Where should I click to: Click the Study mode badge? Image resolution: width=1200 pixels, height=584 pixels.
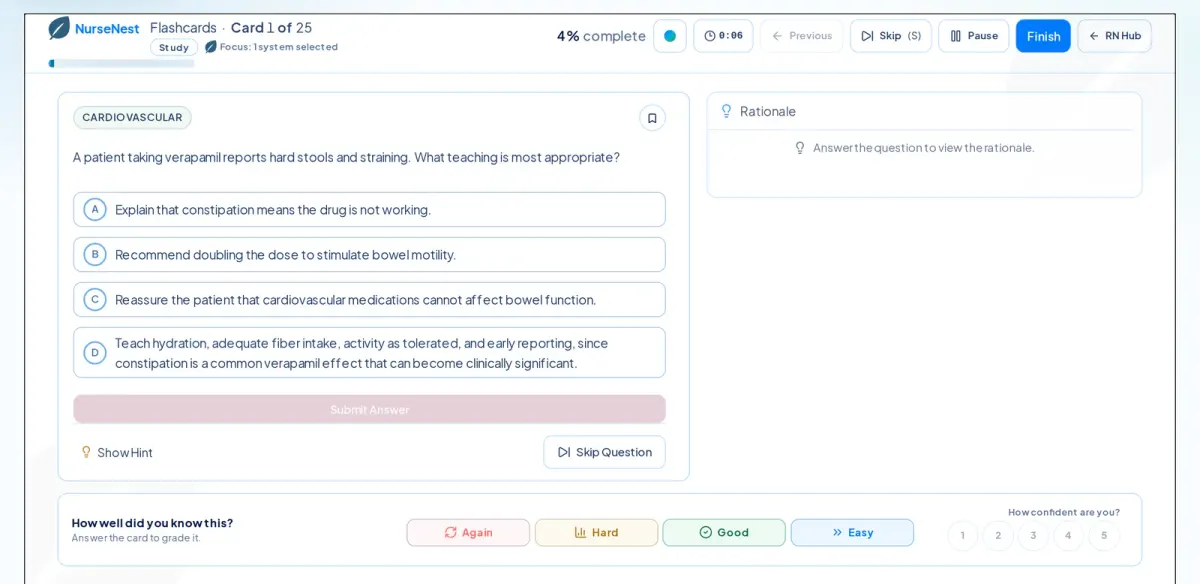pyautogui.click(x=174, y=47)
